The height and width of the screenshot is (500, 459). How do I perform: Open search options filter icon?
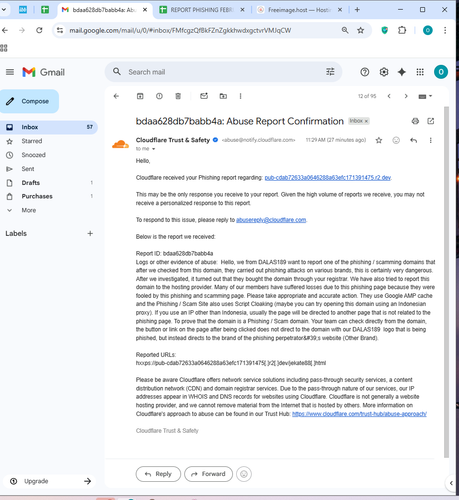tap(330, 72)
